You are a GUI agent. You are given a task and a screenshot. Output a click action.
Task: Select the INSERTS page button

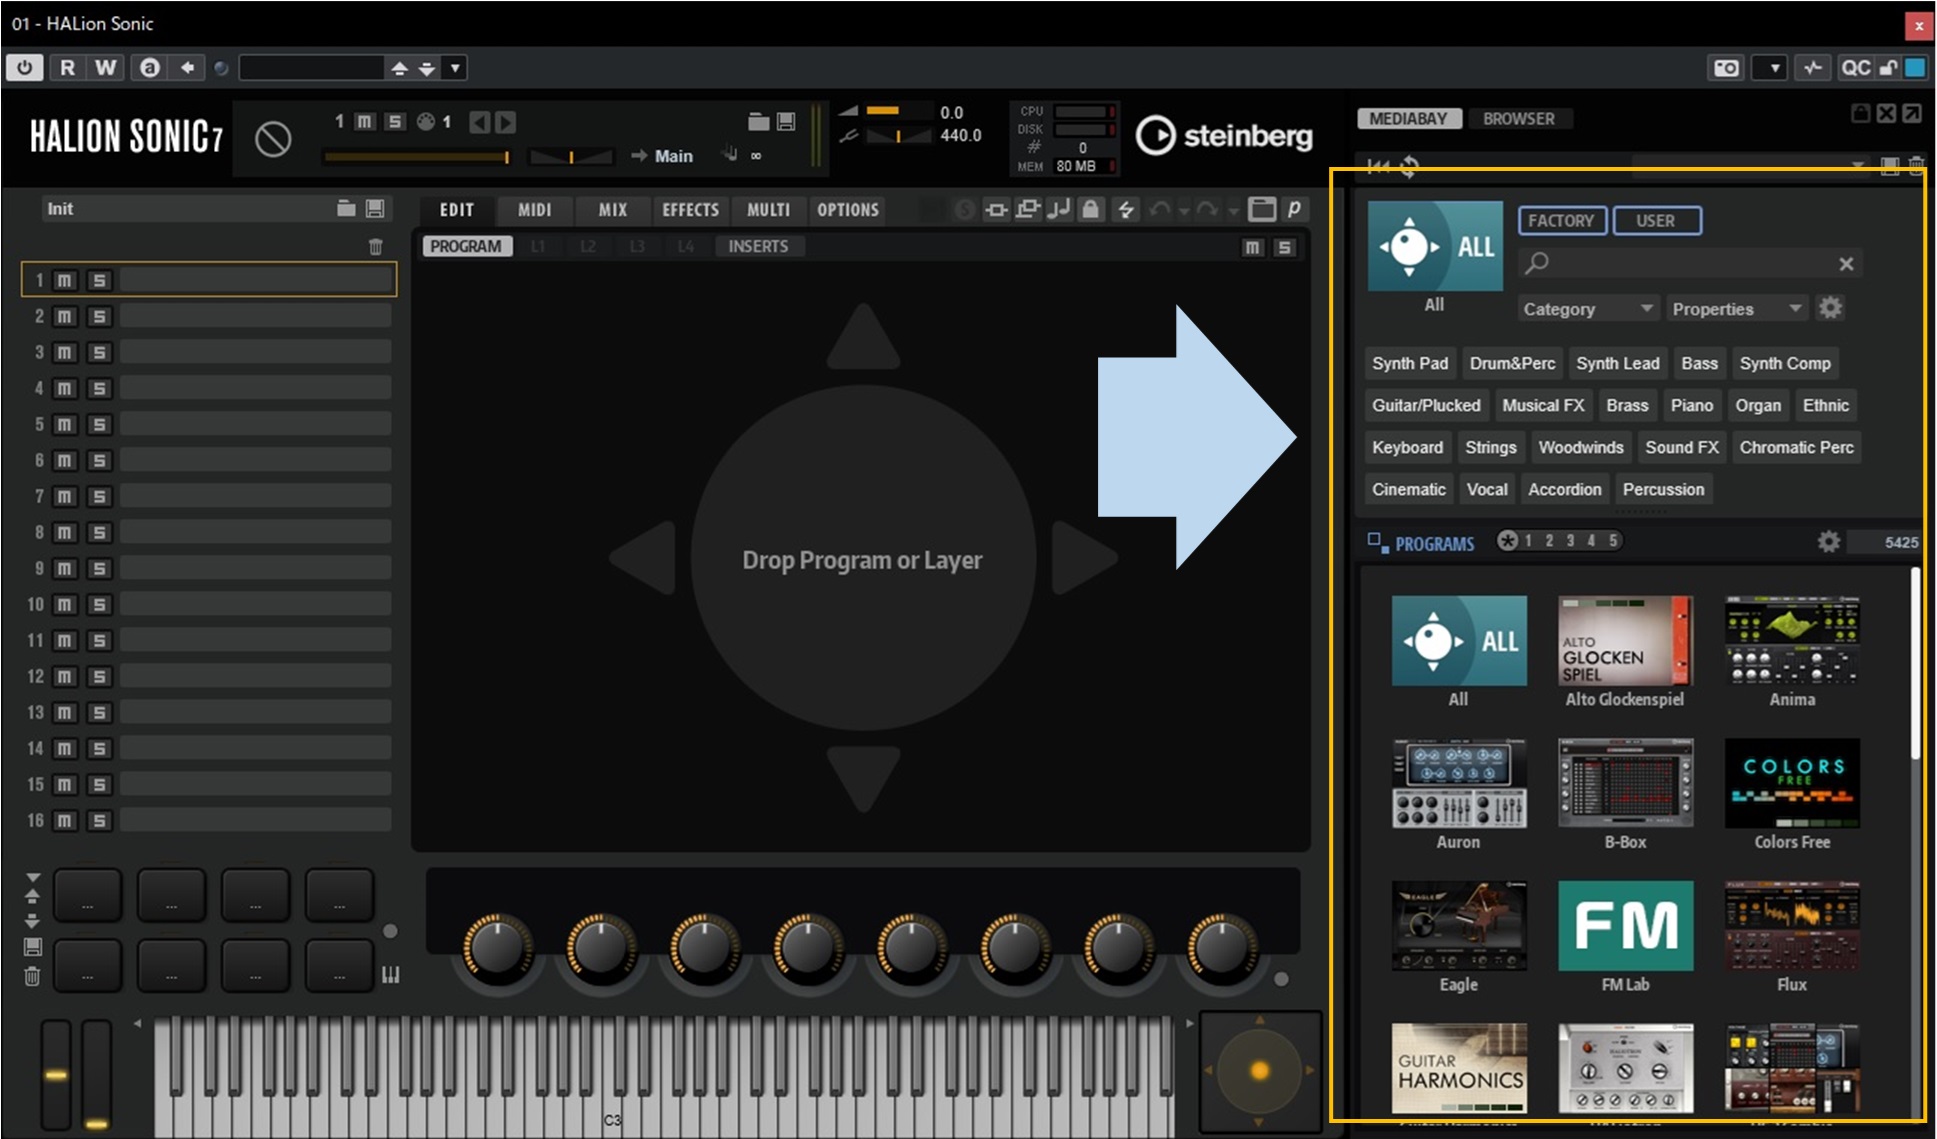point(758,246)
